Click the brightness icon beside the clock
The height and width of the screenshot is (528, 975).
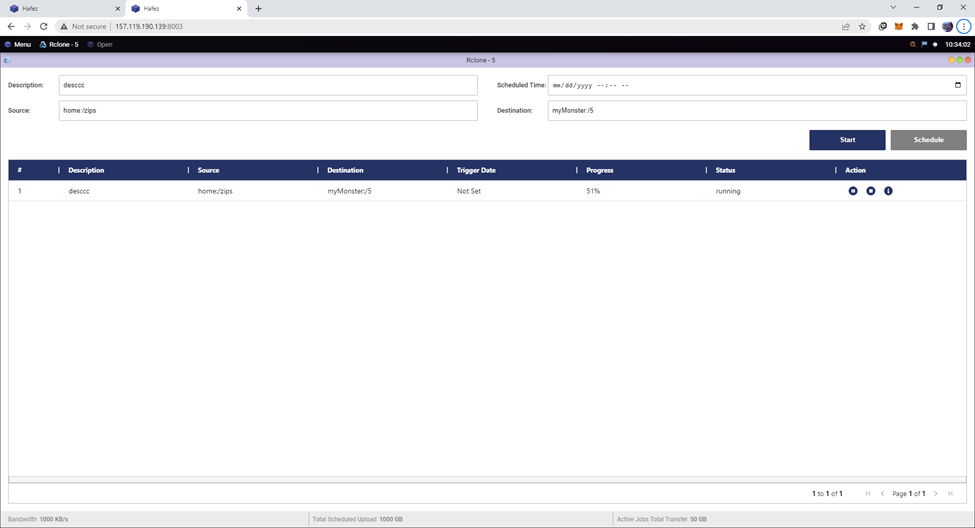point(935,44)
